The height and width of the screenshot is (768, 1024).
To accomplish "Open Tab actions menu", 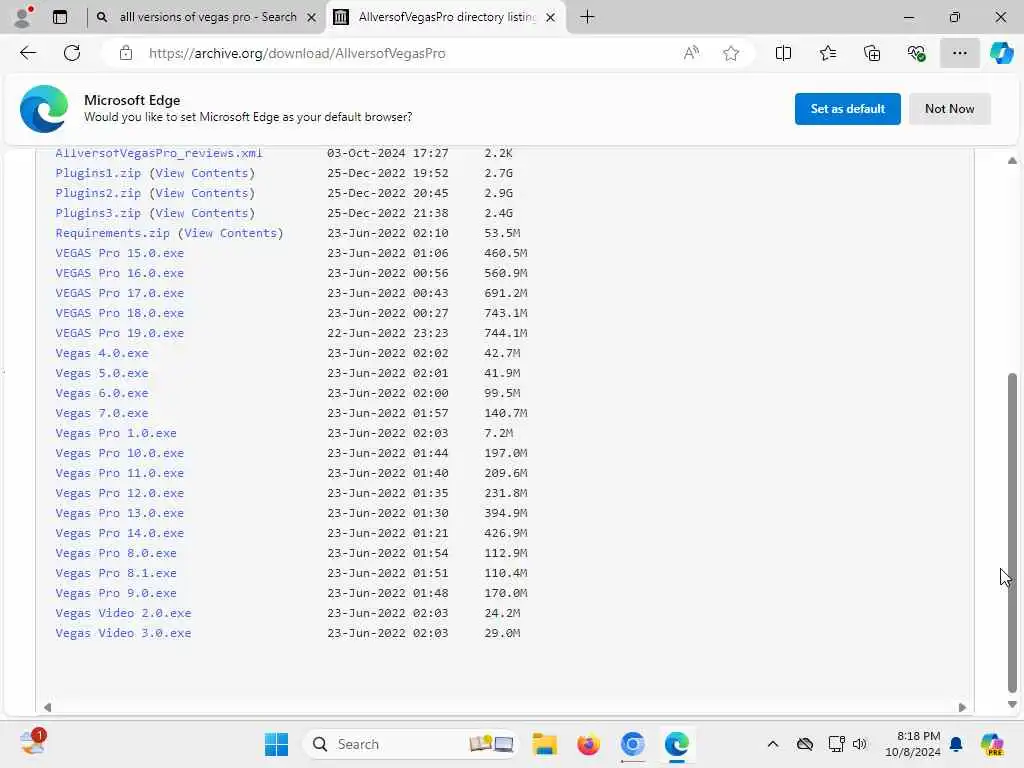I will tap(60, 17).
